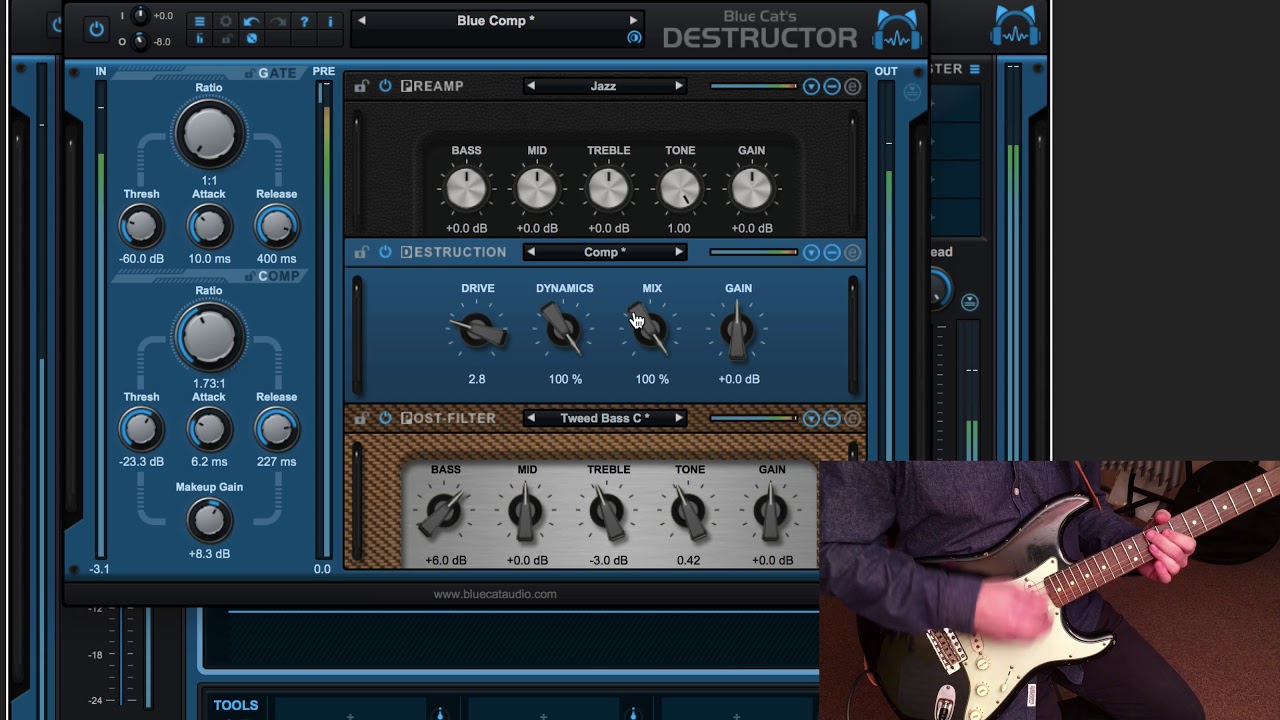Click the output gain knob at -8.0
This screenshot has height=720, width=1280.
pyautogui.click(x=140, y=41)
